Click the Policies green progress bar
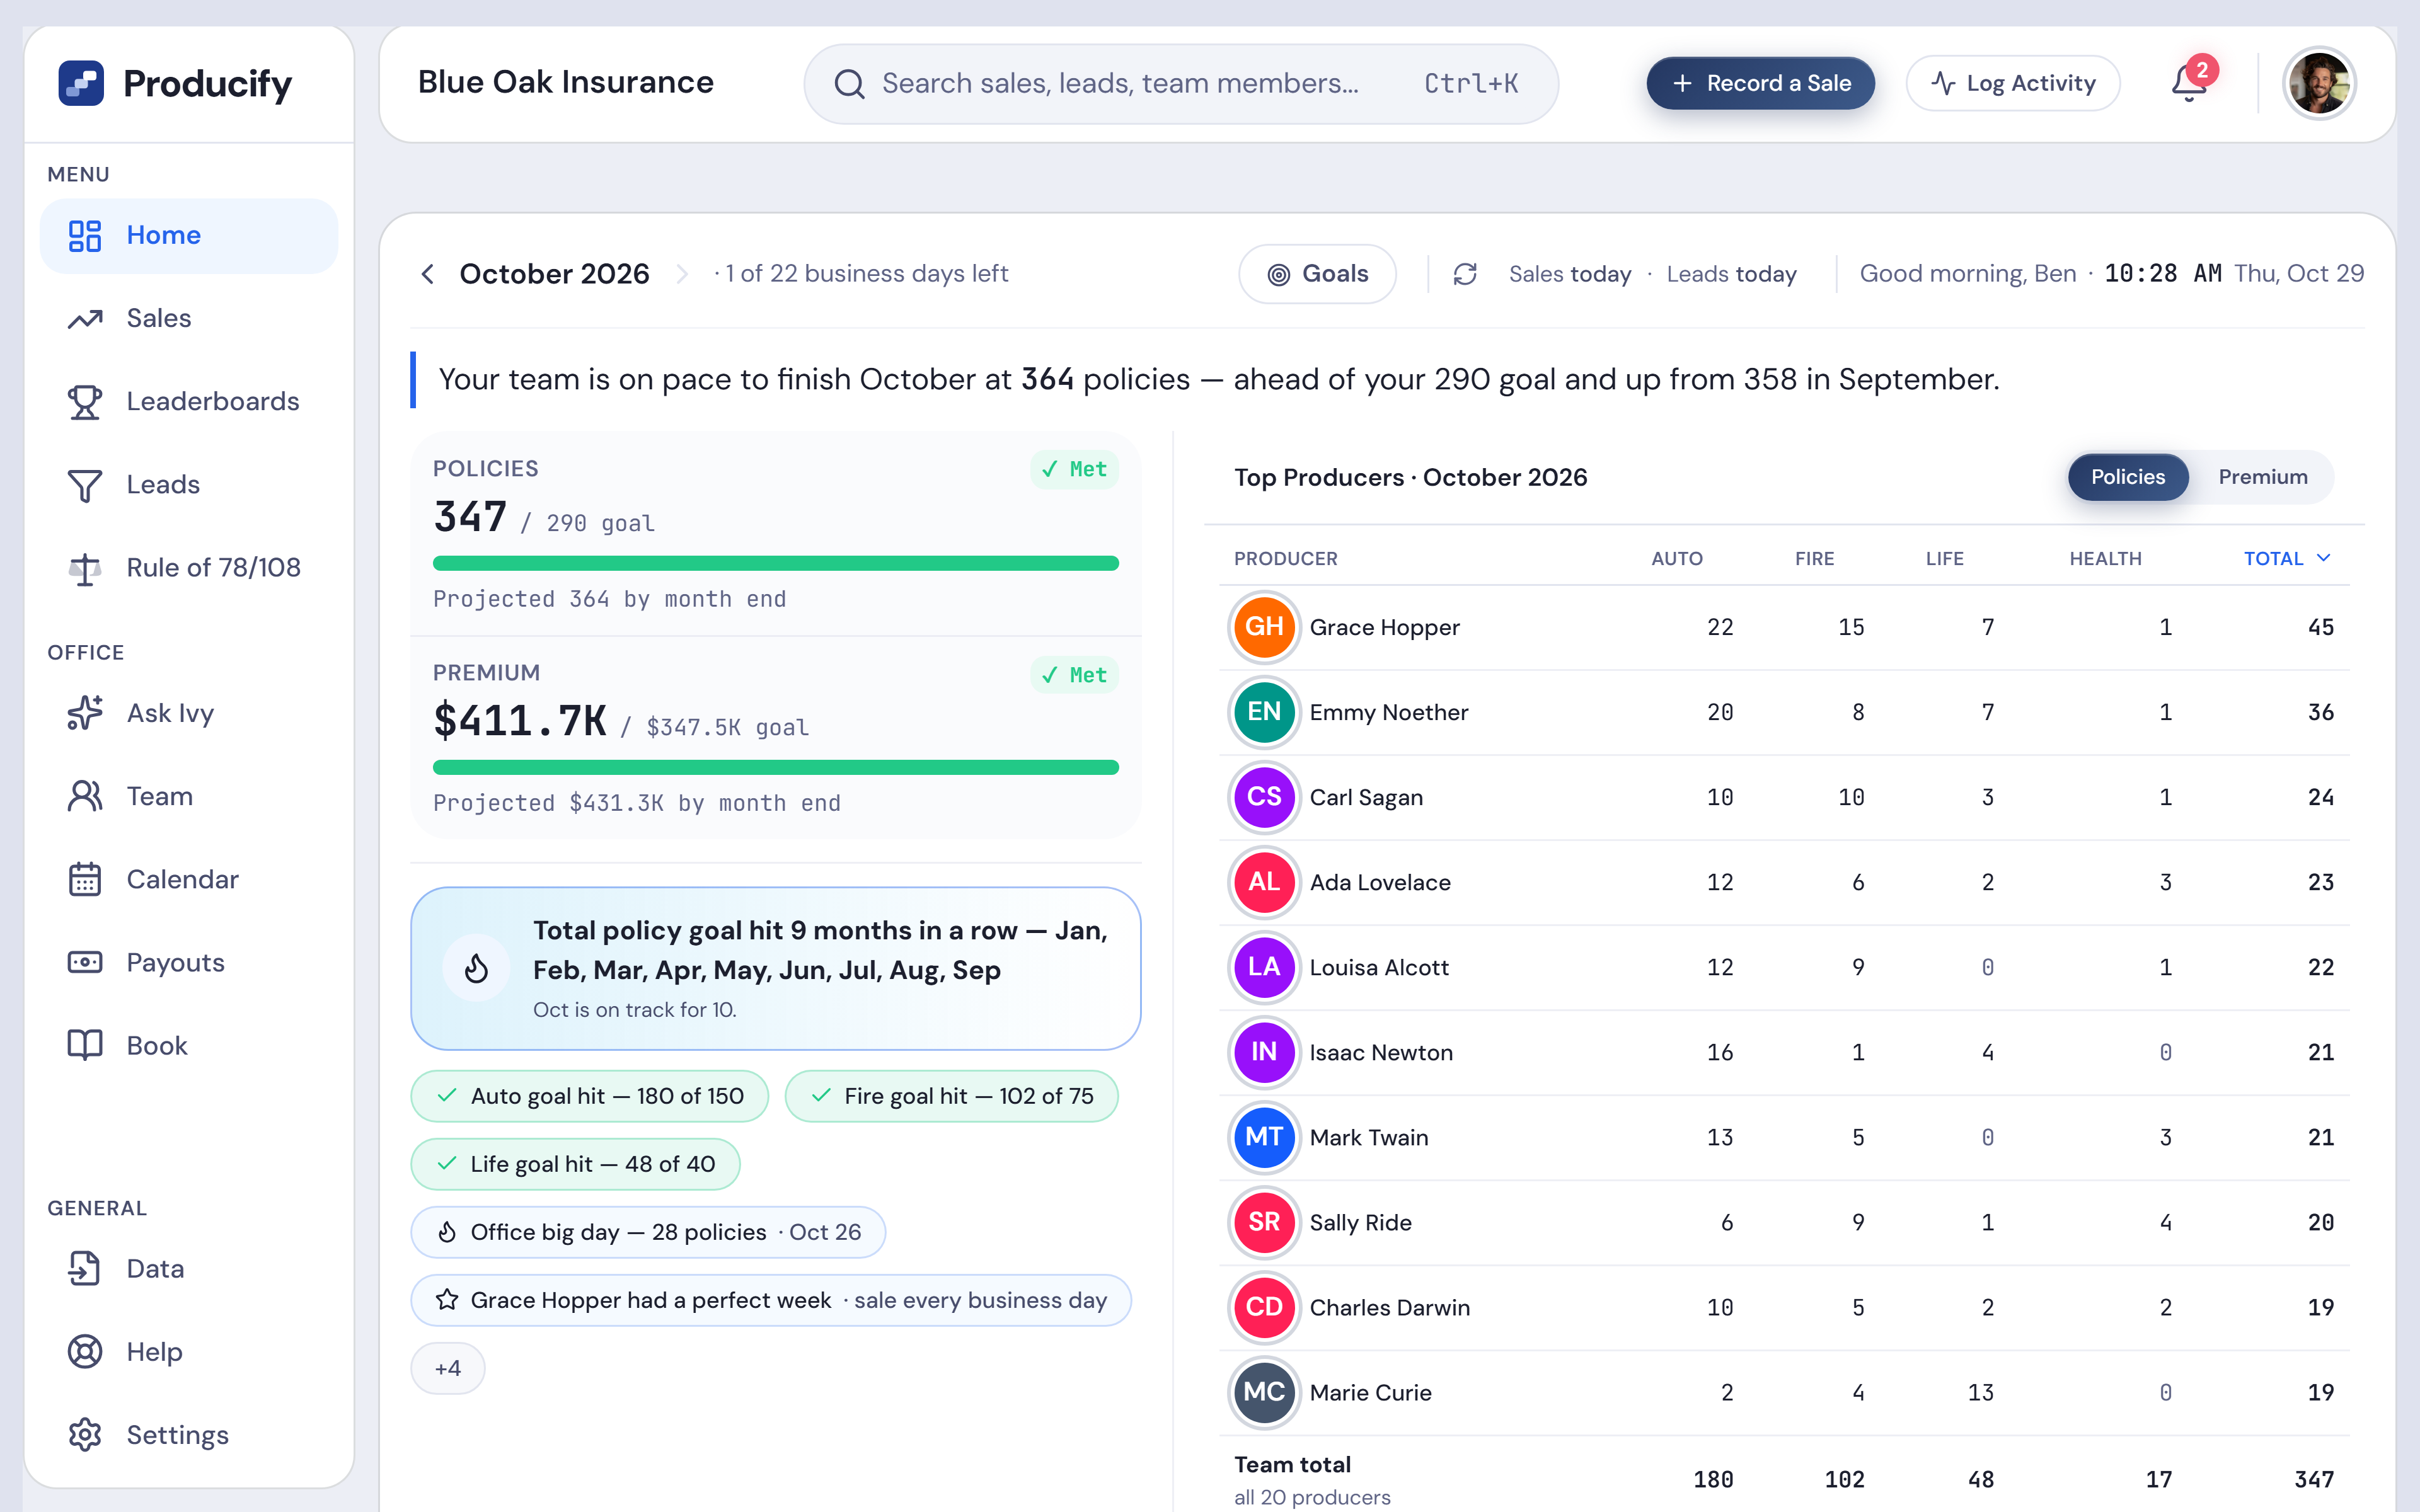Image resolution: width=2420 pixels, height=1512 pixels. [x=776, y=563]
